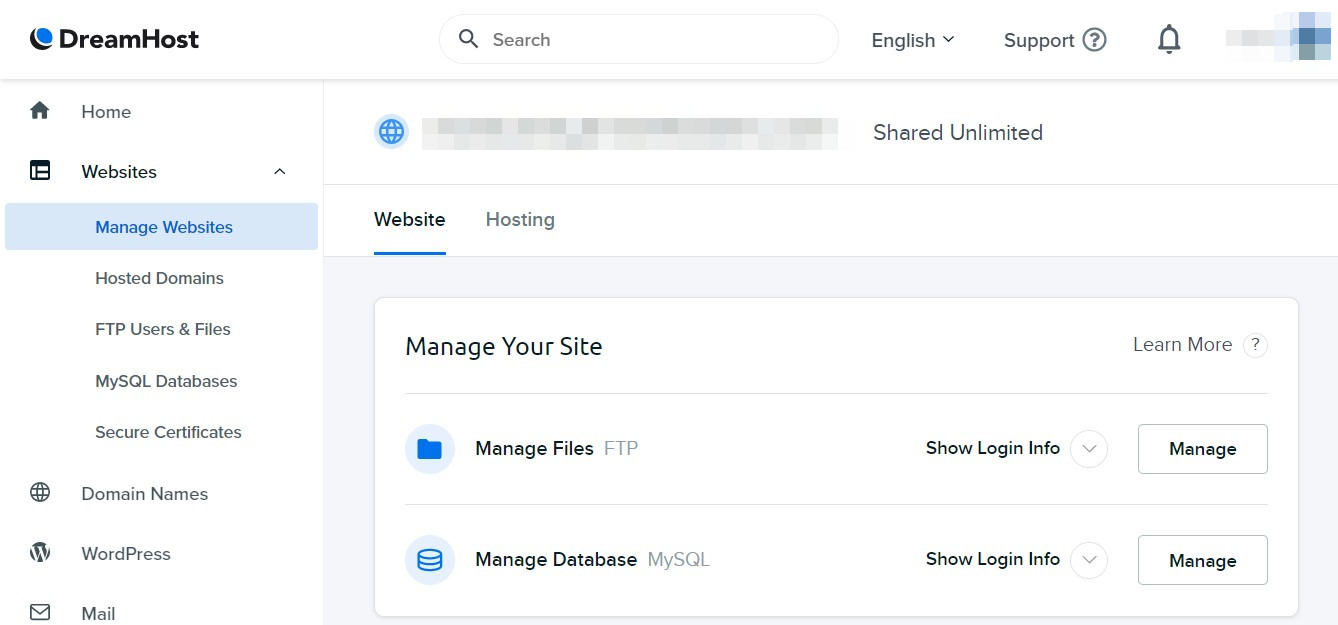The height and width of the screenshot is (625, 1338).
Task: Open the notifications bell icon
Action: click(x=1169, y=40)
